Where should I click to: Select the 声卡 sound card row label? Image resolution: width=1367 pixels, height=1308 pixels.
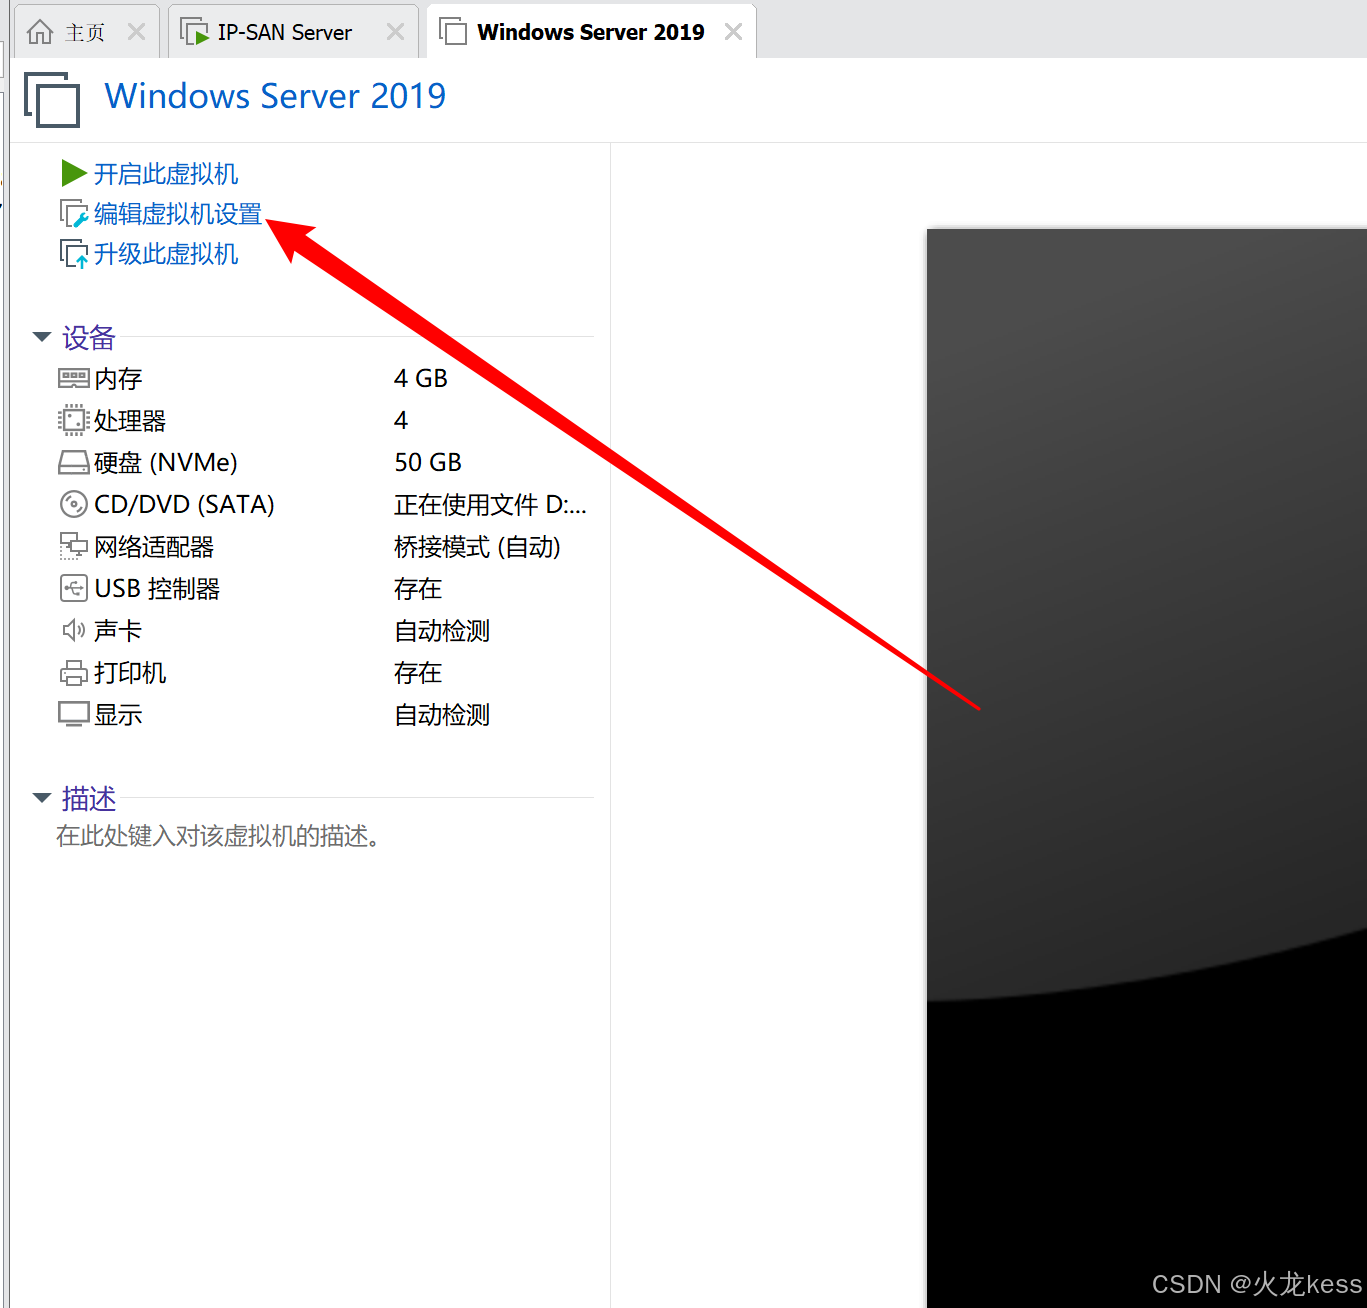118,631
